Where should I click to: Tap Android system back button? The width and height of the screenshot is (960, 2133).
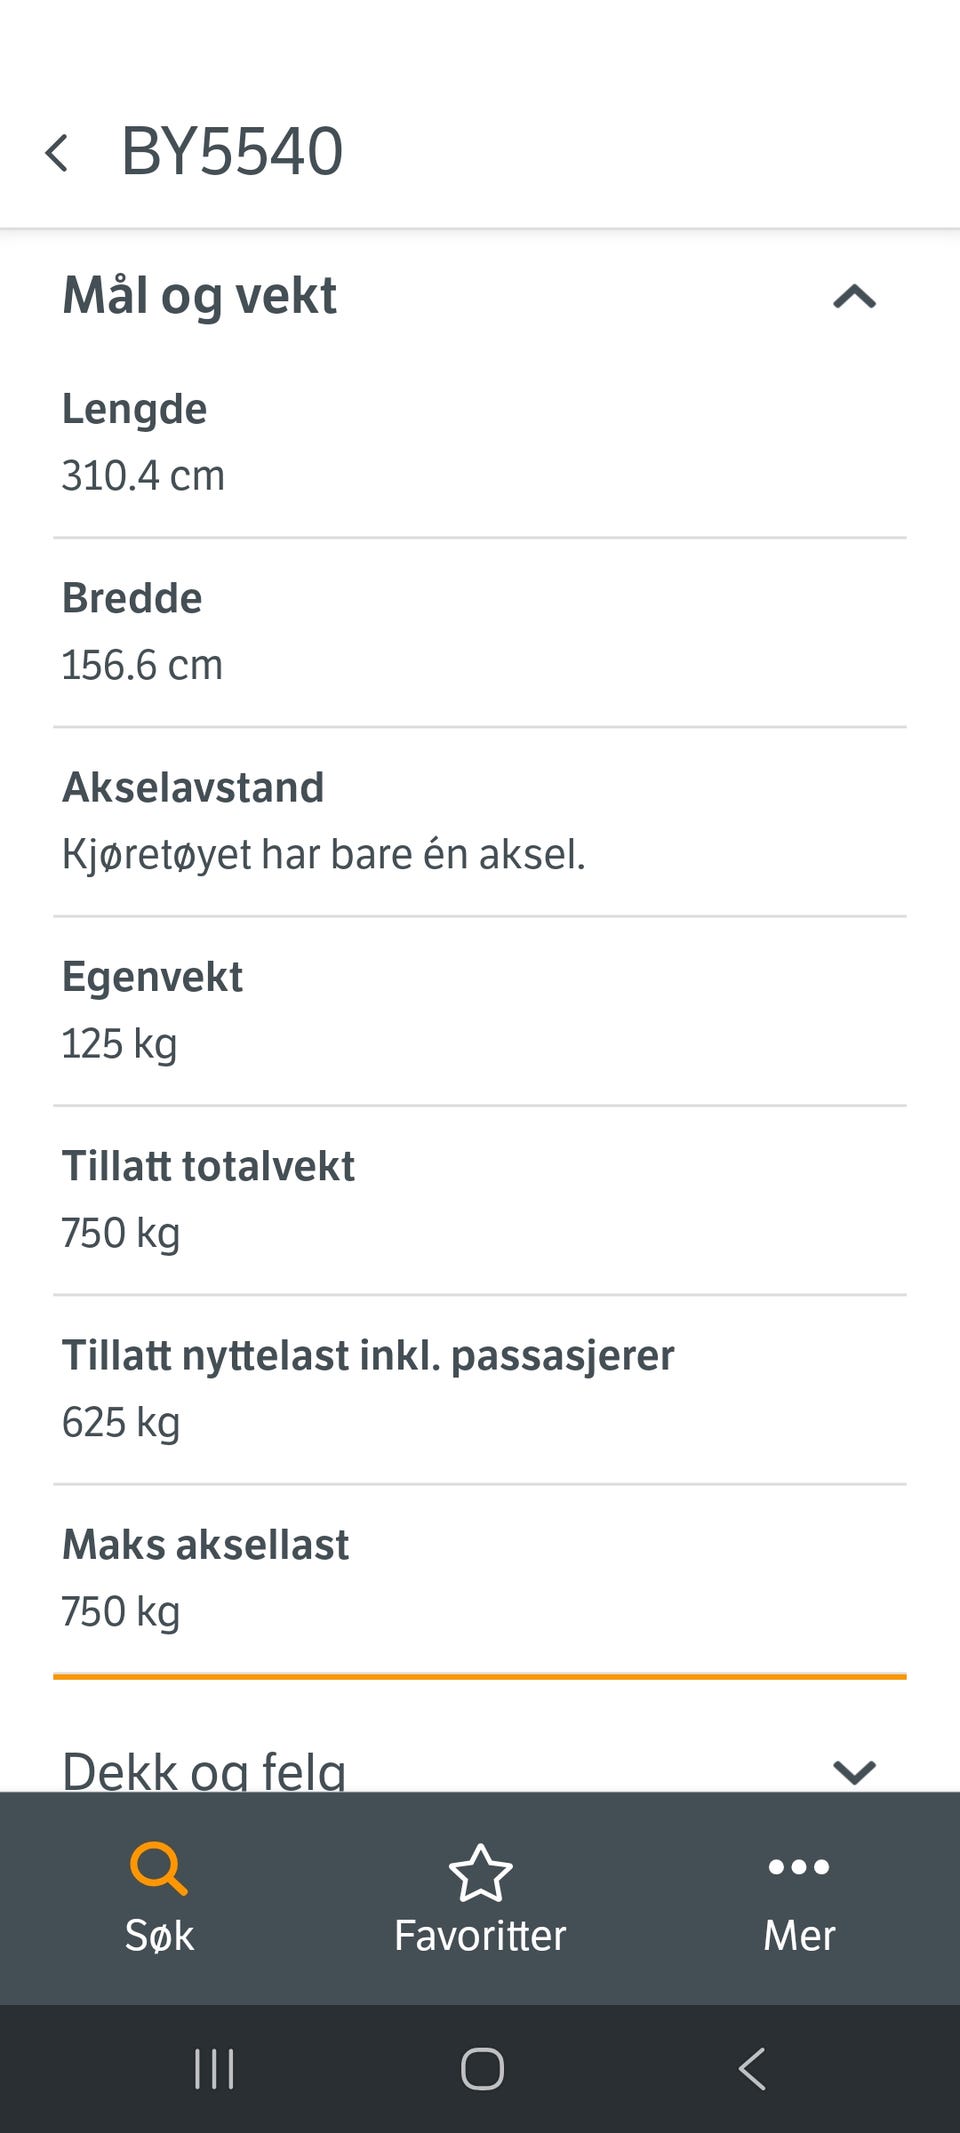pos(752,2069)
